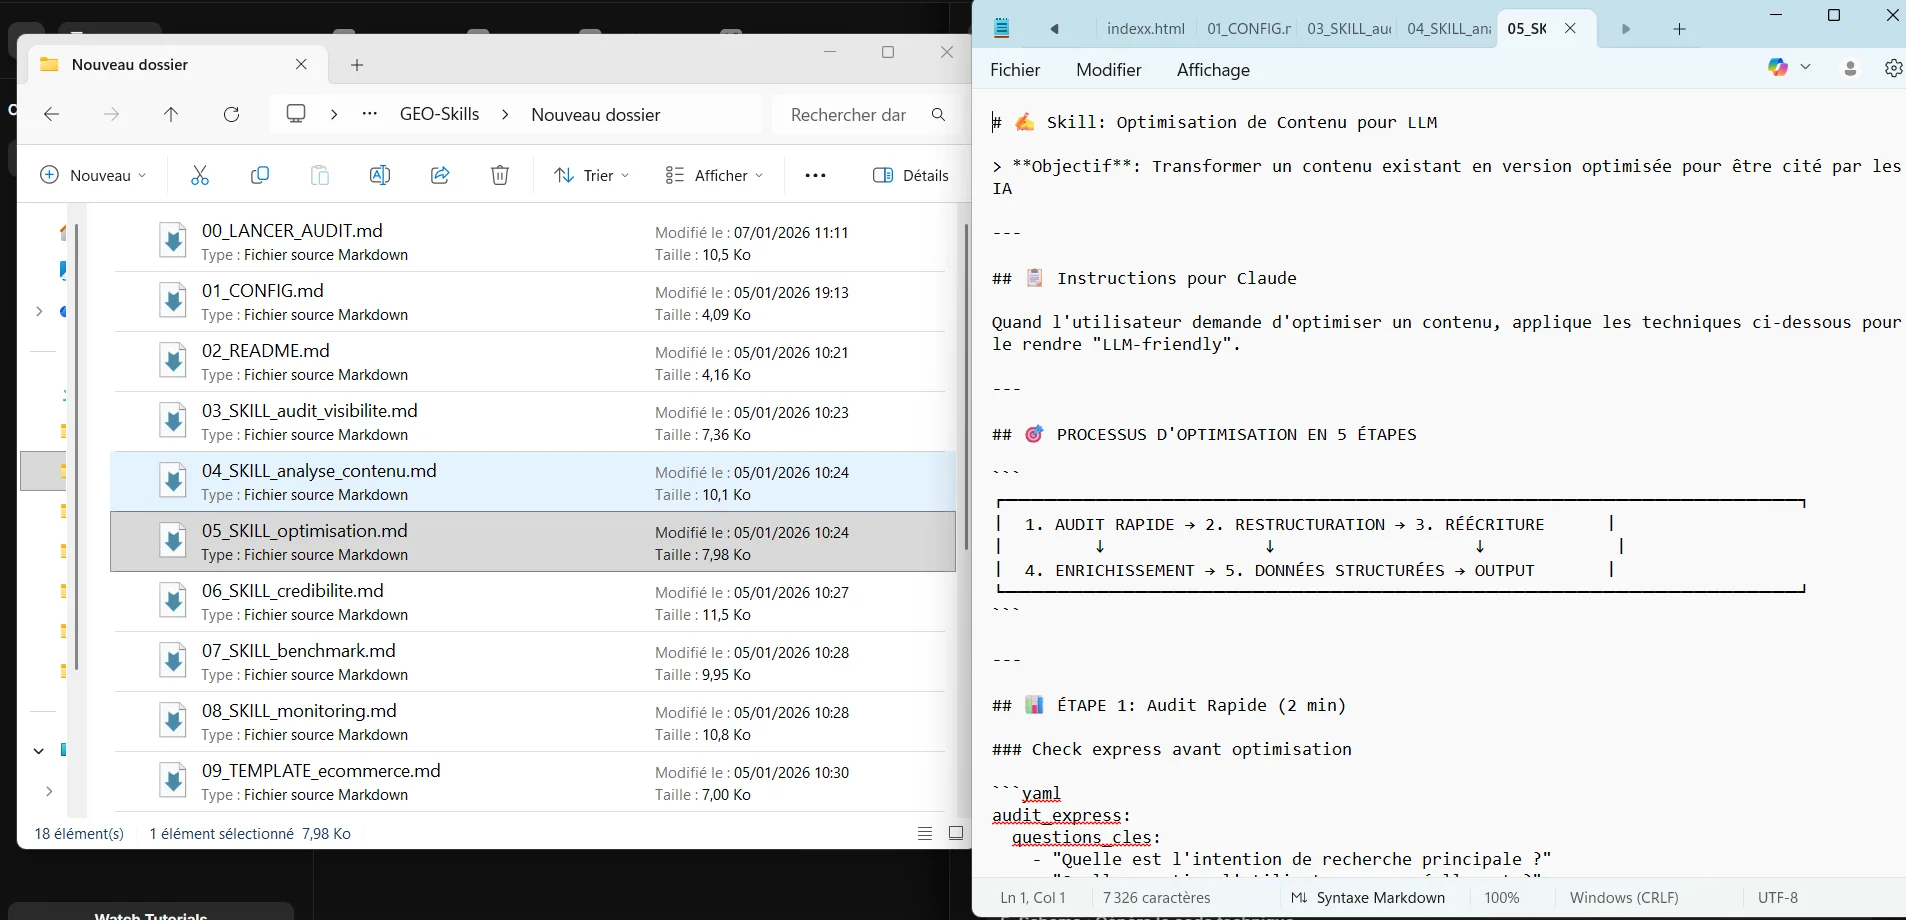
Task: Toggle the Détails pane button in Explorer
Action: click(911, 175)
